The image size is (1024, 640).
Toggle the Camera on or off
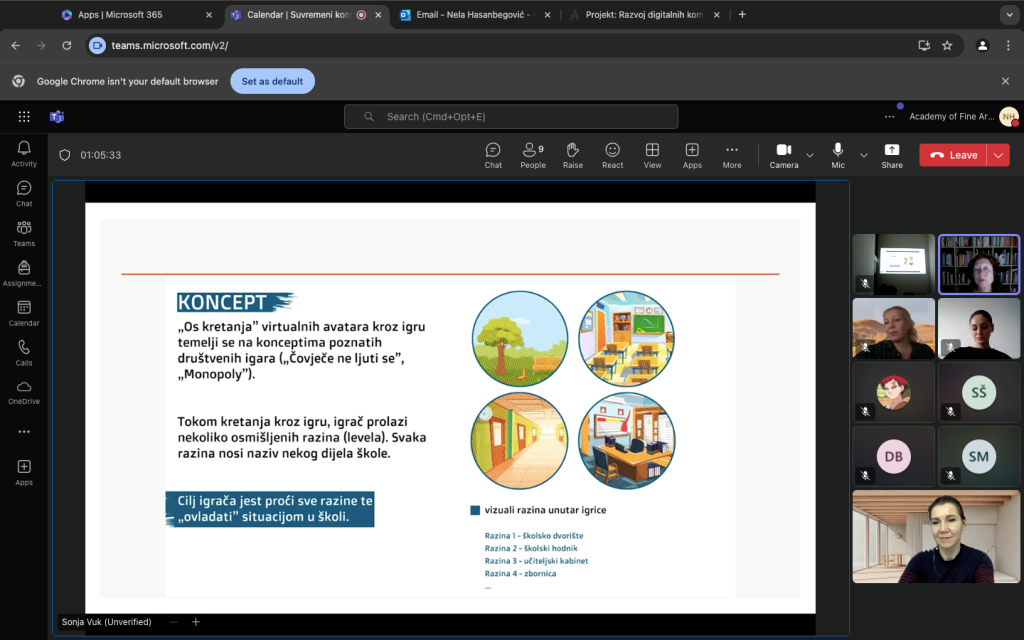click(x=784, y=155)
